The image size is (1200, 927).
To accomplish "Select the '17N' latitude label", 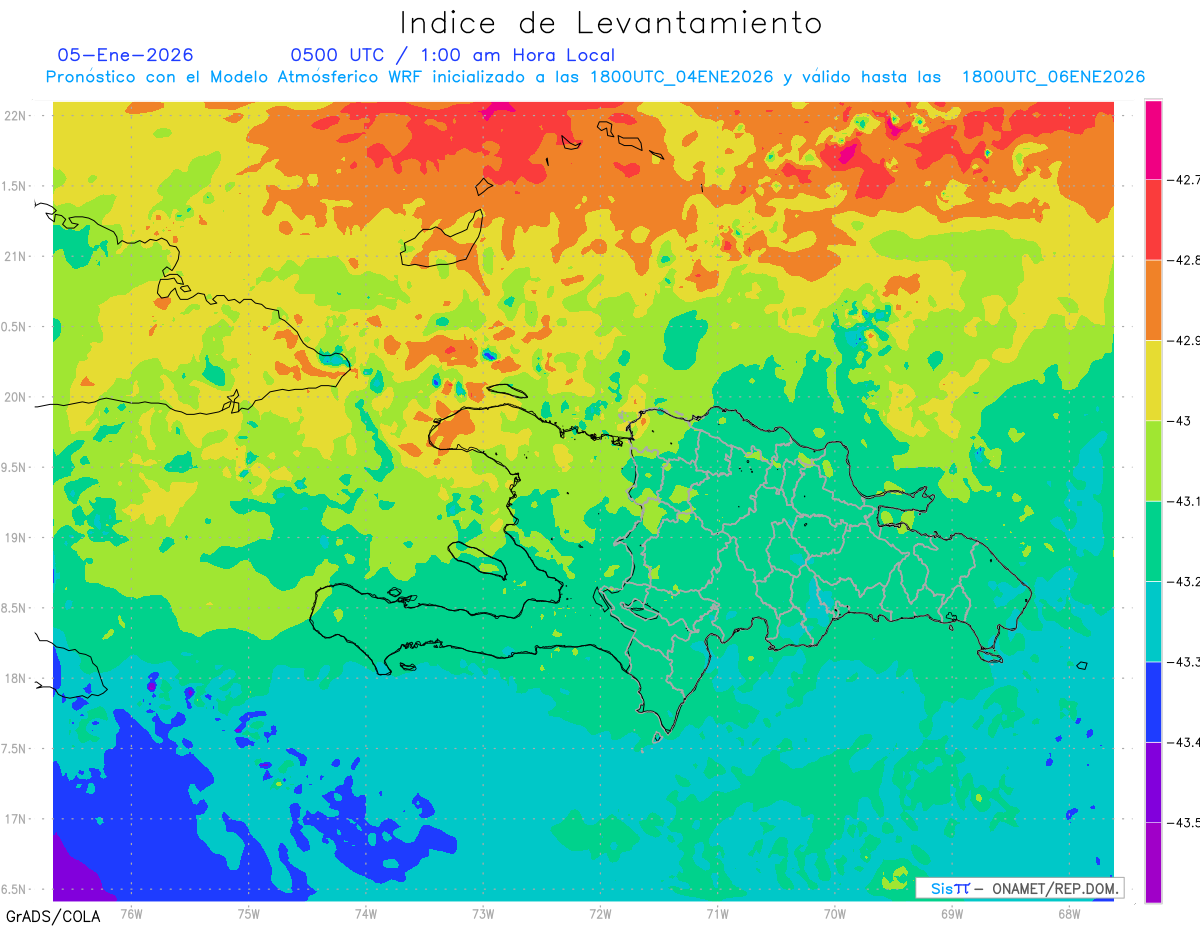I will pos(16,819).
